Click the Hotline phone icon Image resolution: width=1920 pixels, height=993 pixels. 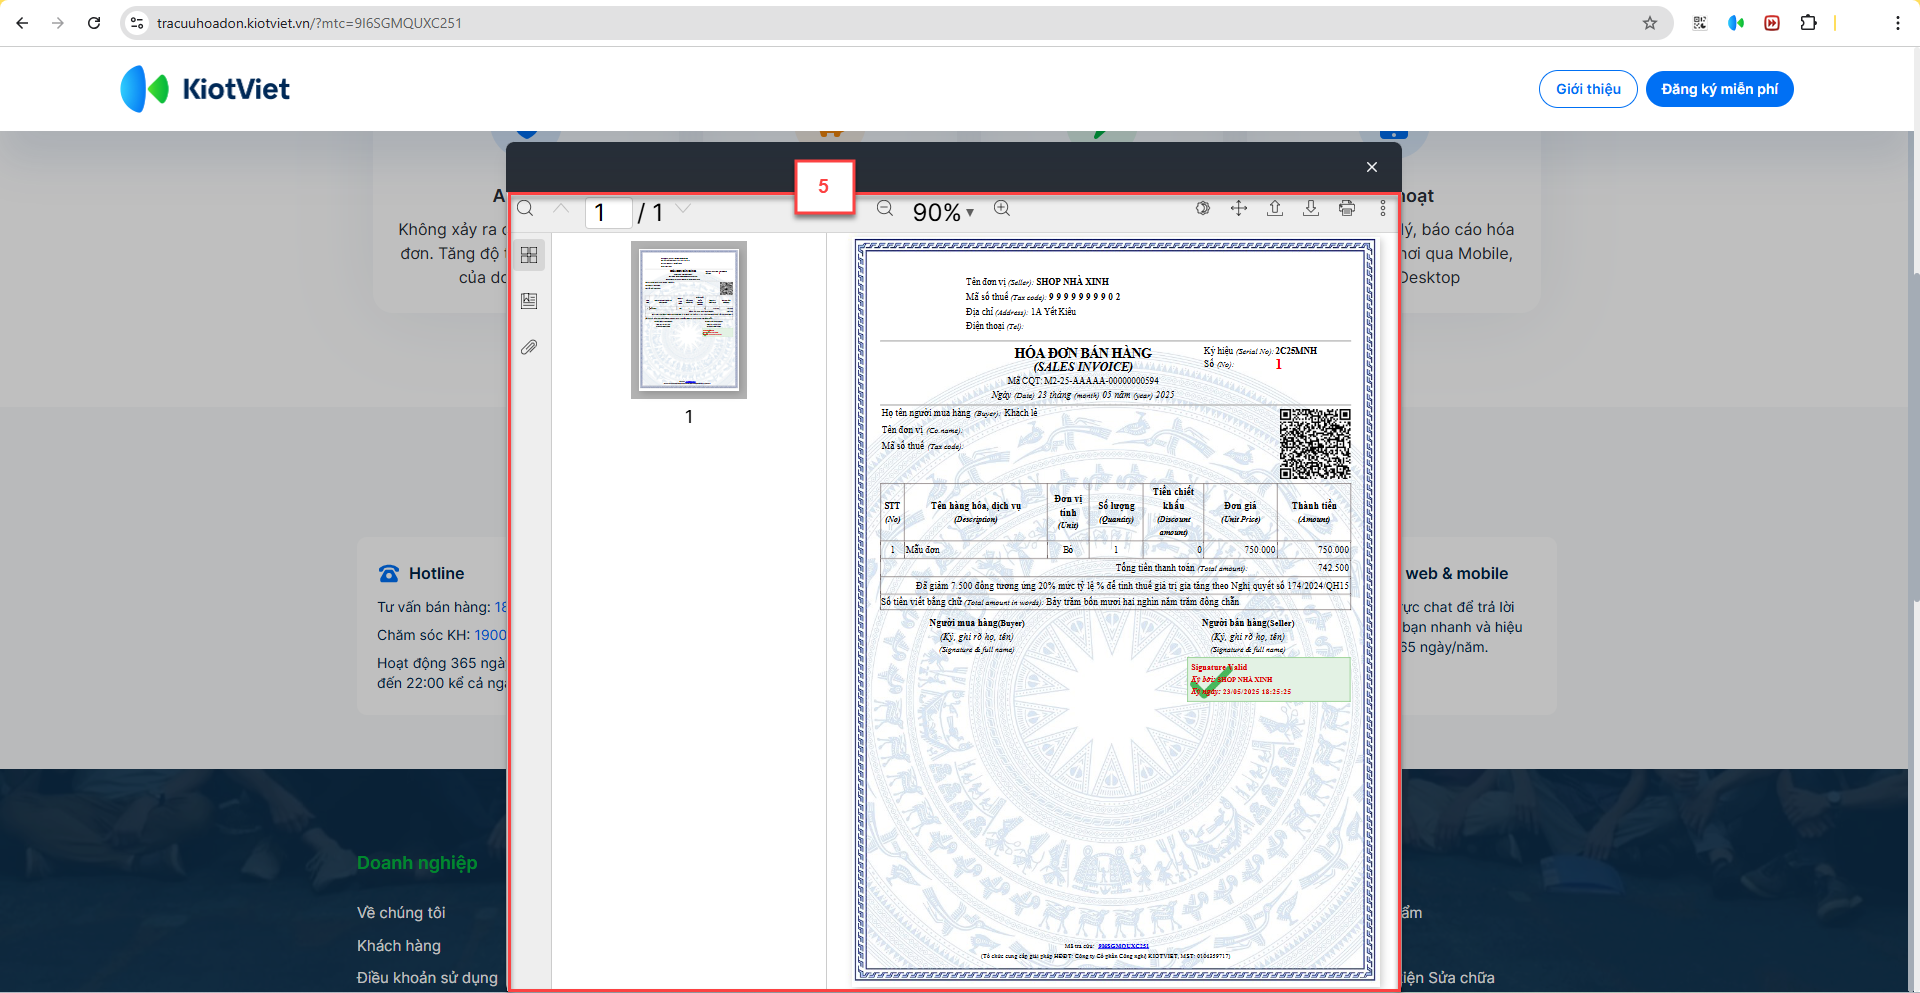coord(389,574)
